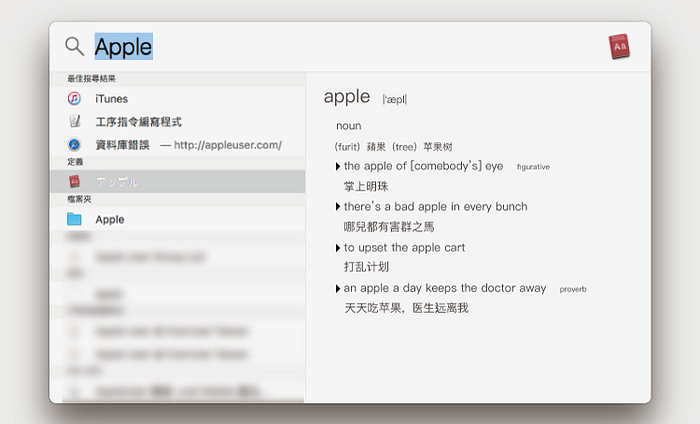The image size is (700, 424).
Task: Expand 'the apple of [somebody's] eye' entry
Action: click(338, 166)
